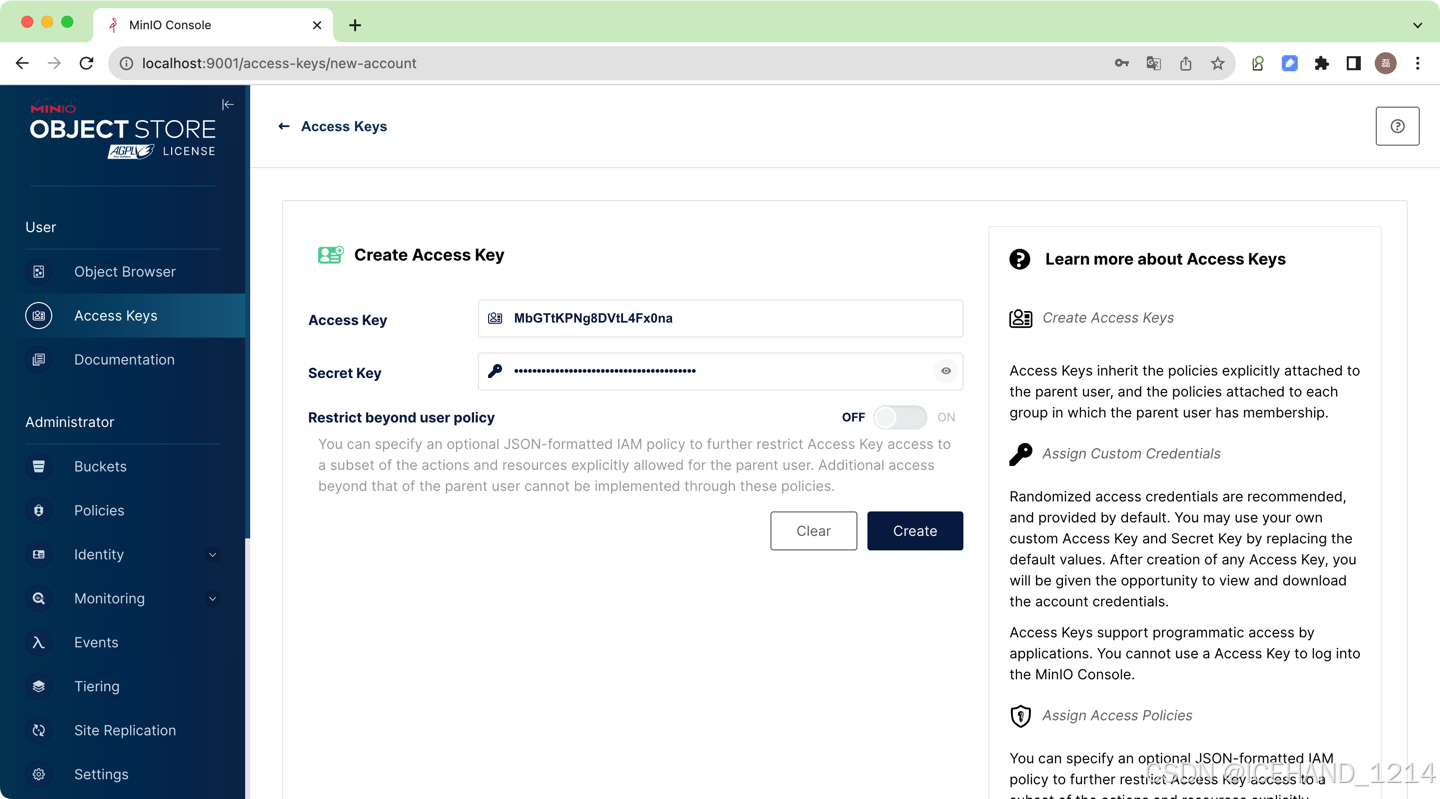
Task: Click the Tiering layers icon
Action: click(x=39, y=687)
